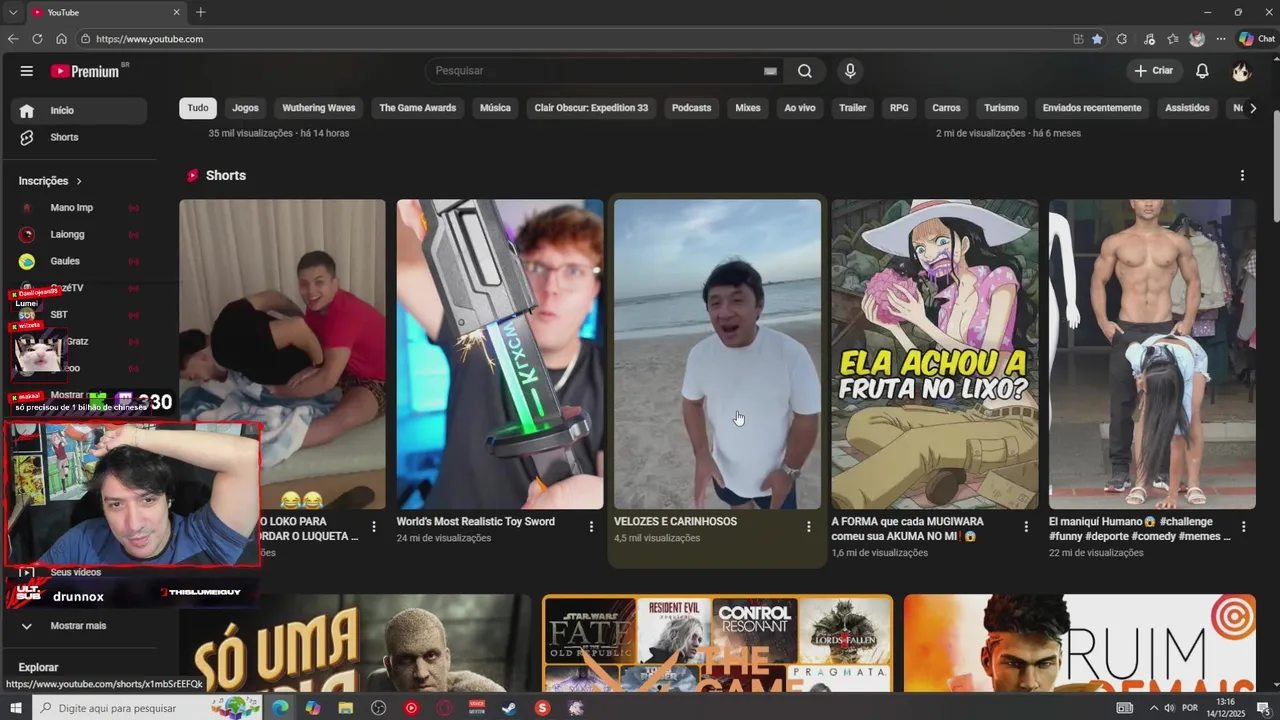Viewport: 1280px width, 720px height.
Task: Show hidden tray icons chevron
Action: coord(1153,708)
